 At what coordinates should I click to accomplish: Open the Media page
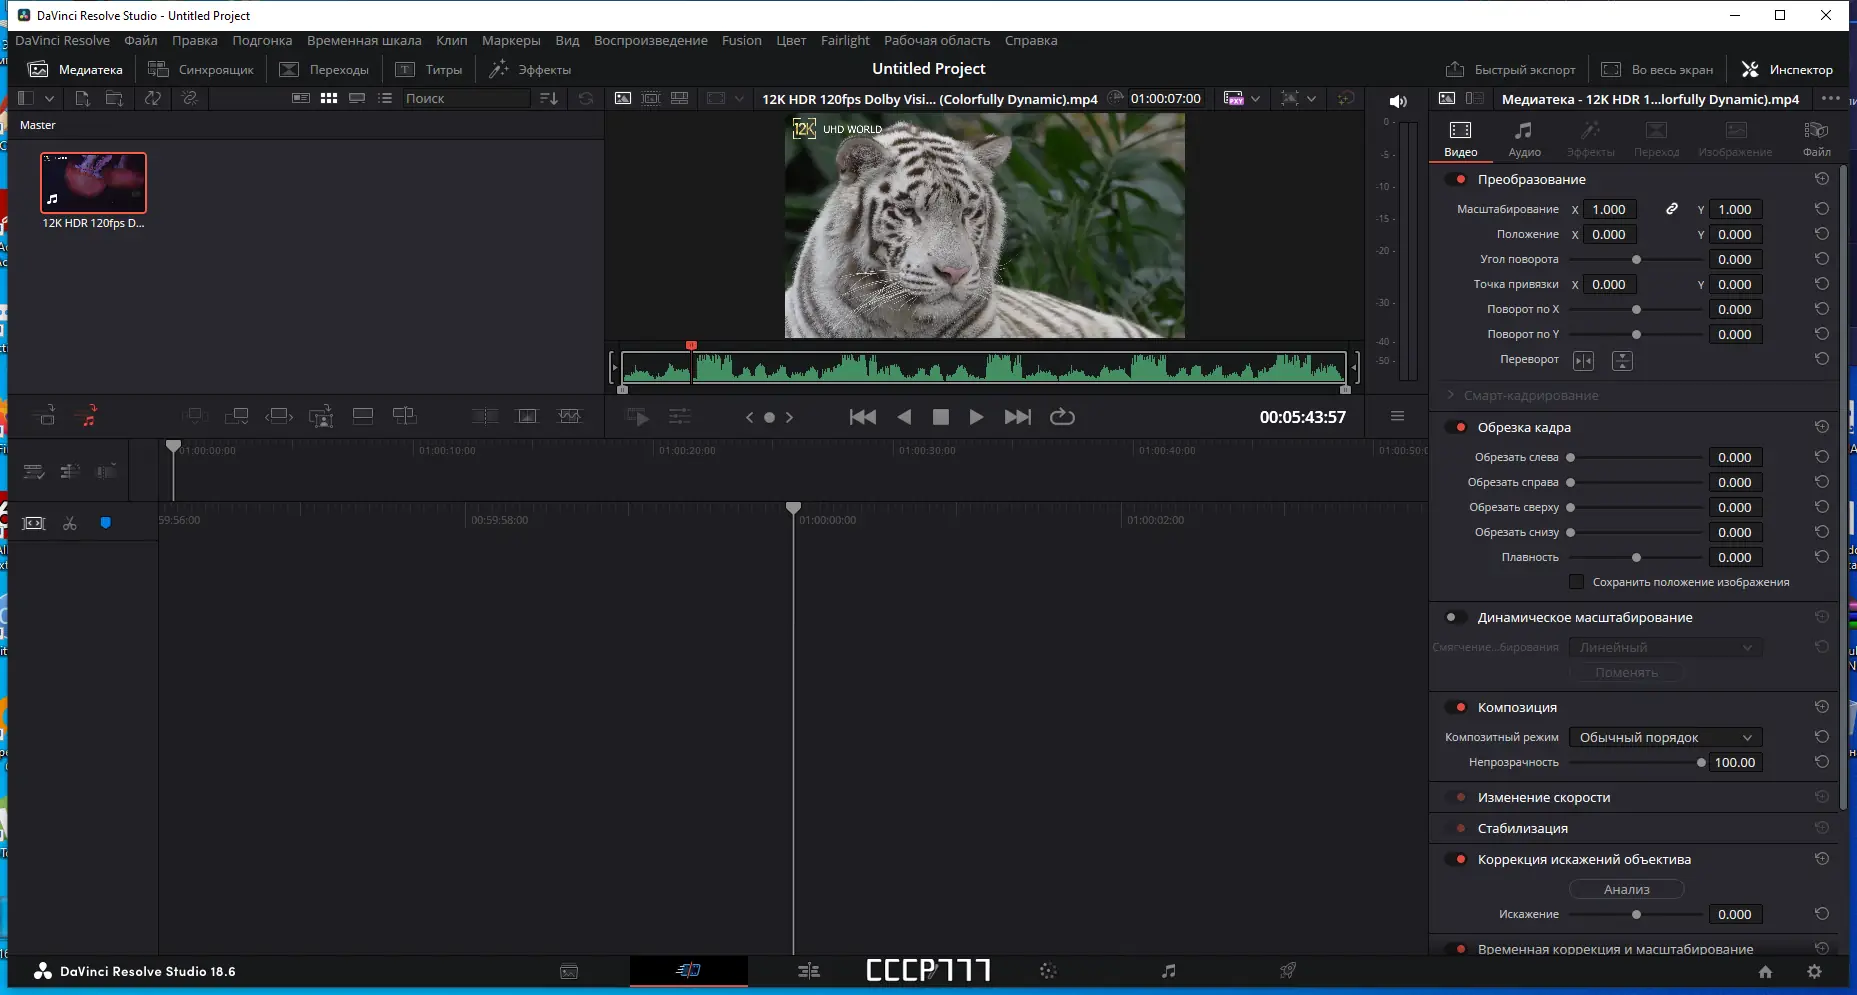point(569,971)
